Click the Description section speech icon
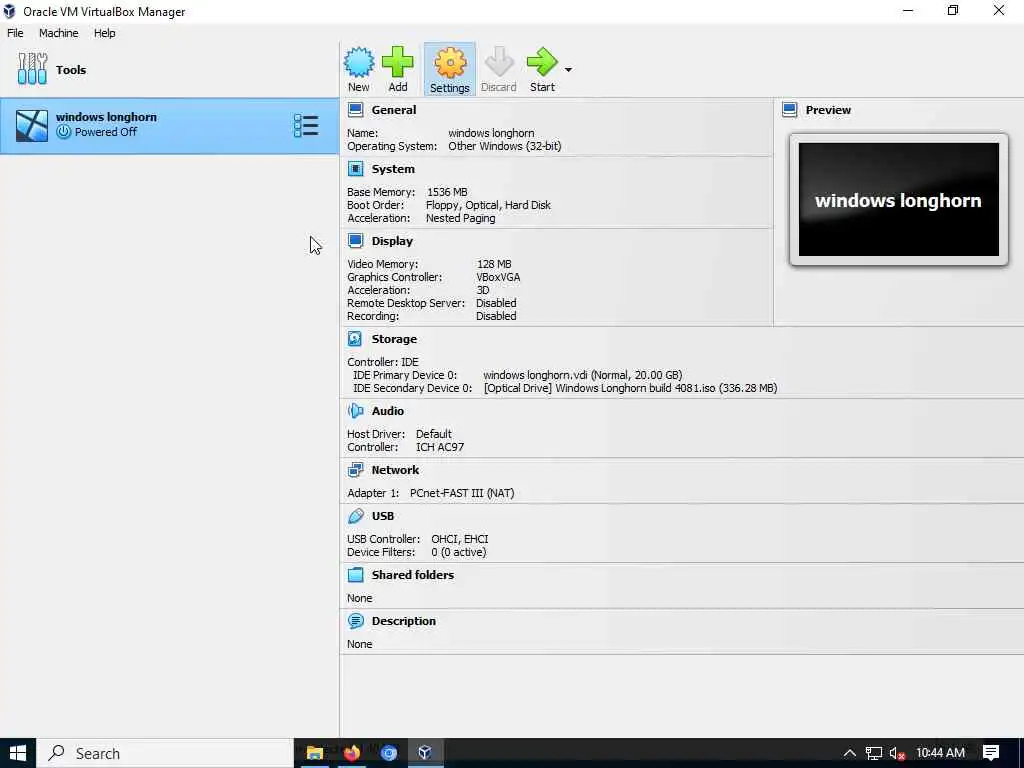 tap(355, 621)
